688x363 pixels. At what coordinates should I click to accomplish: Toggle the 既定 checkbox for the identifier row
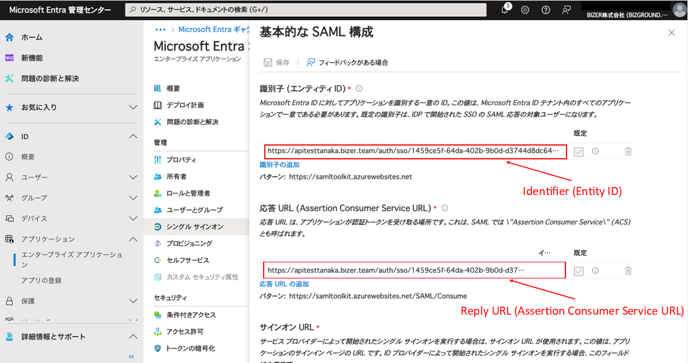pos(579,152)
